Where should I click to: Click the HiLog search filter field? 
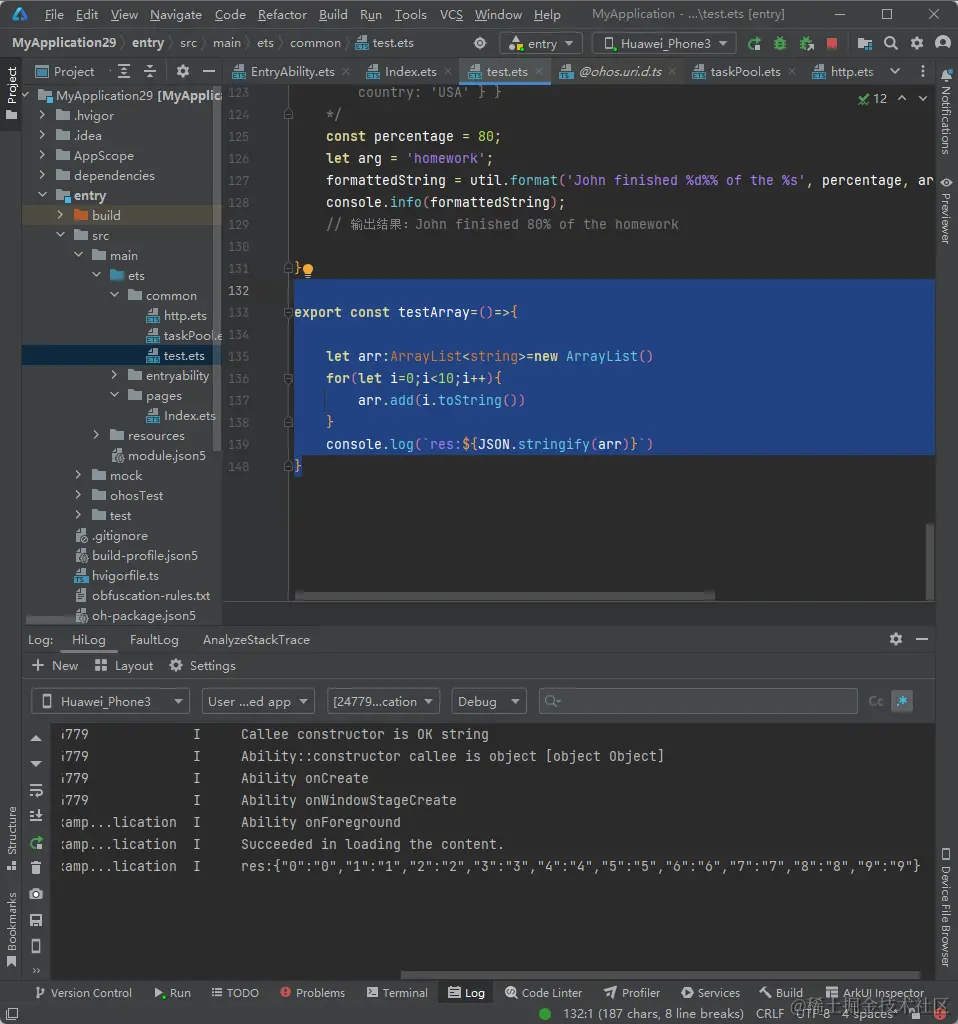coord(698,701)
